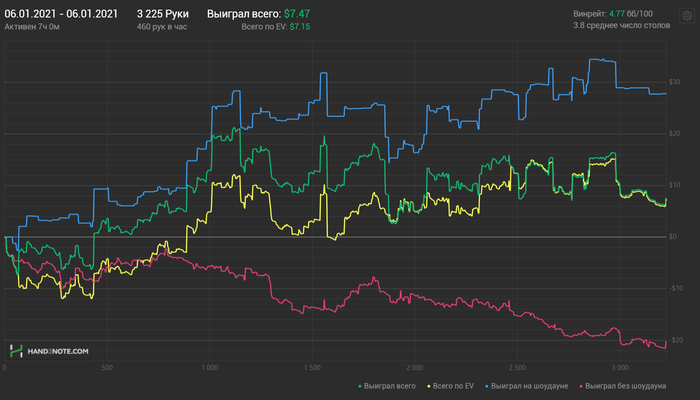Screen dimensions: 700x400
Task: Click the 1 000 x-axis tick label
Action: click(x=209, y=367)
